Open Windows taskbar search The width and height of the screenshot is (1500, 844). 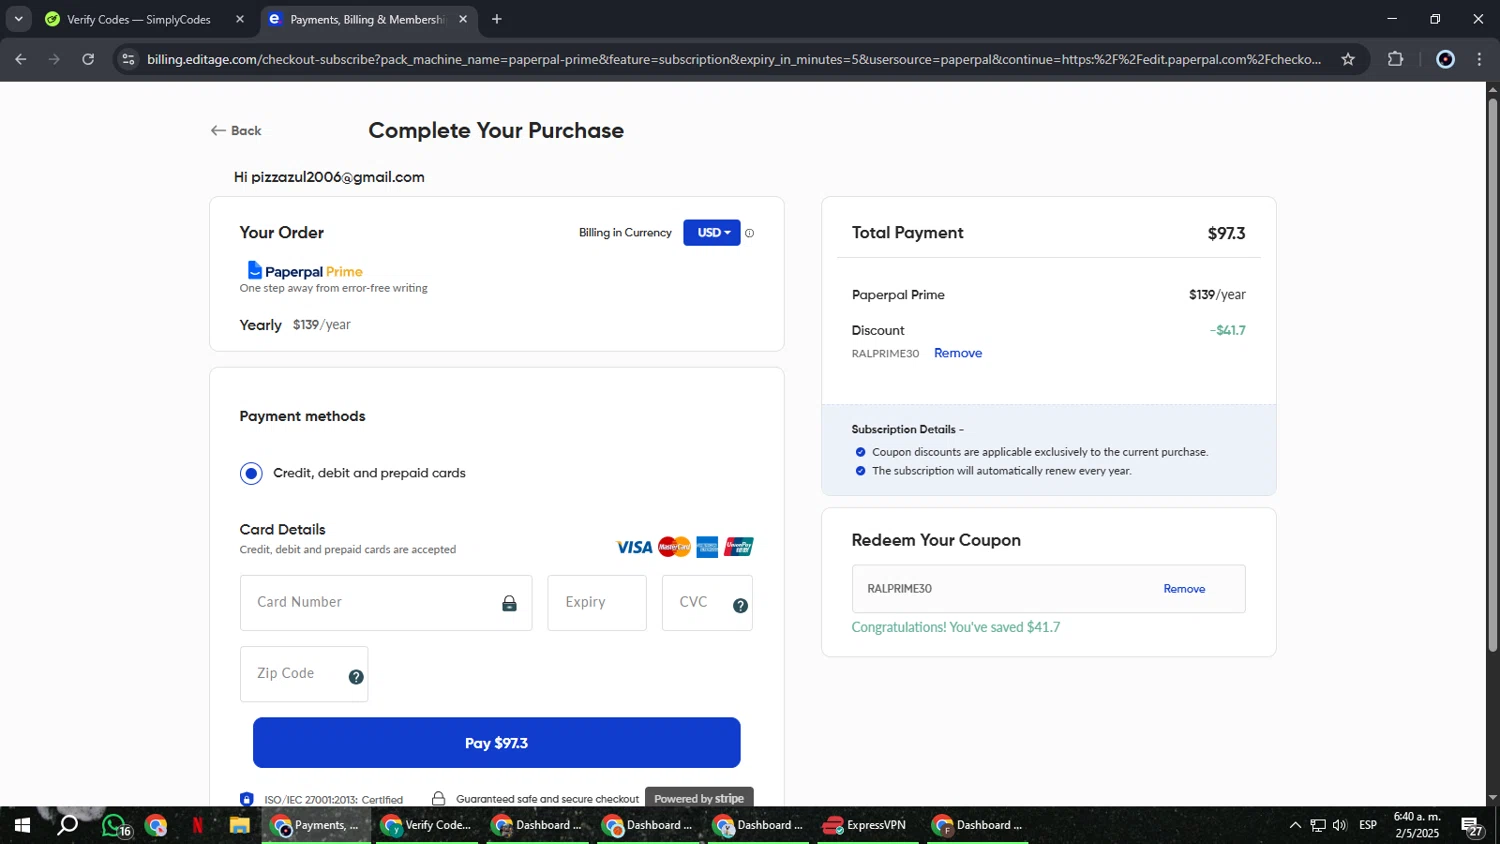[x=68, y=826]
